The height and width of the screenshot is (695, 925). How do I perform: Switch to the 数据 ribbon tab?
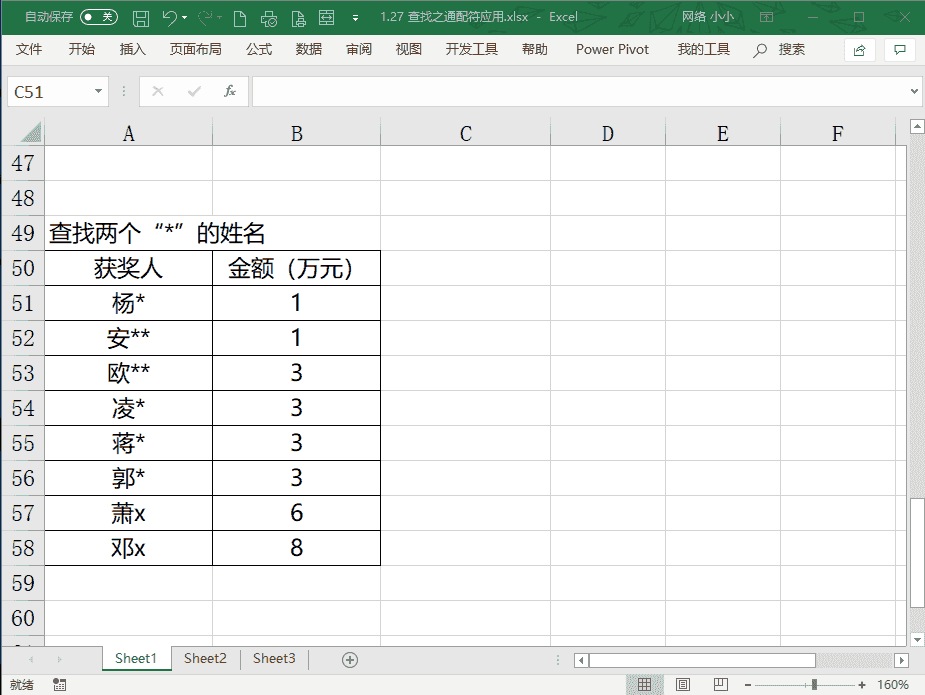pos(309,50)
